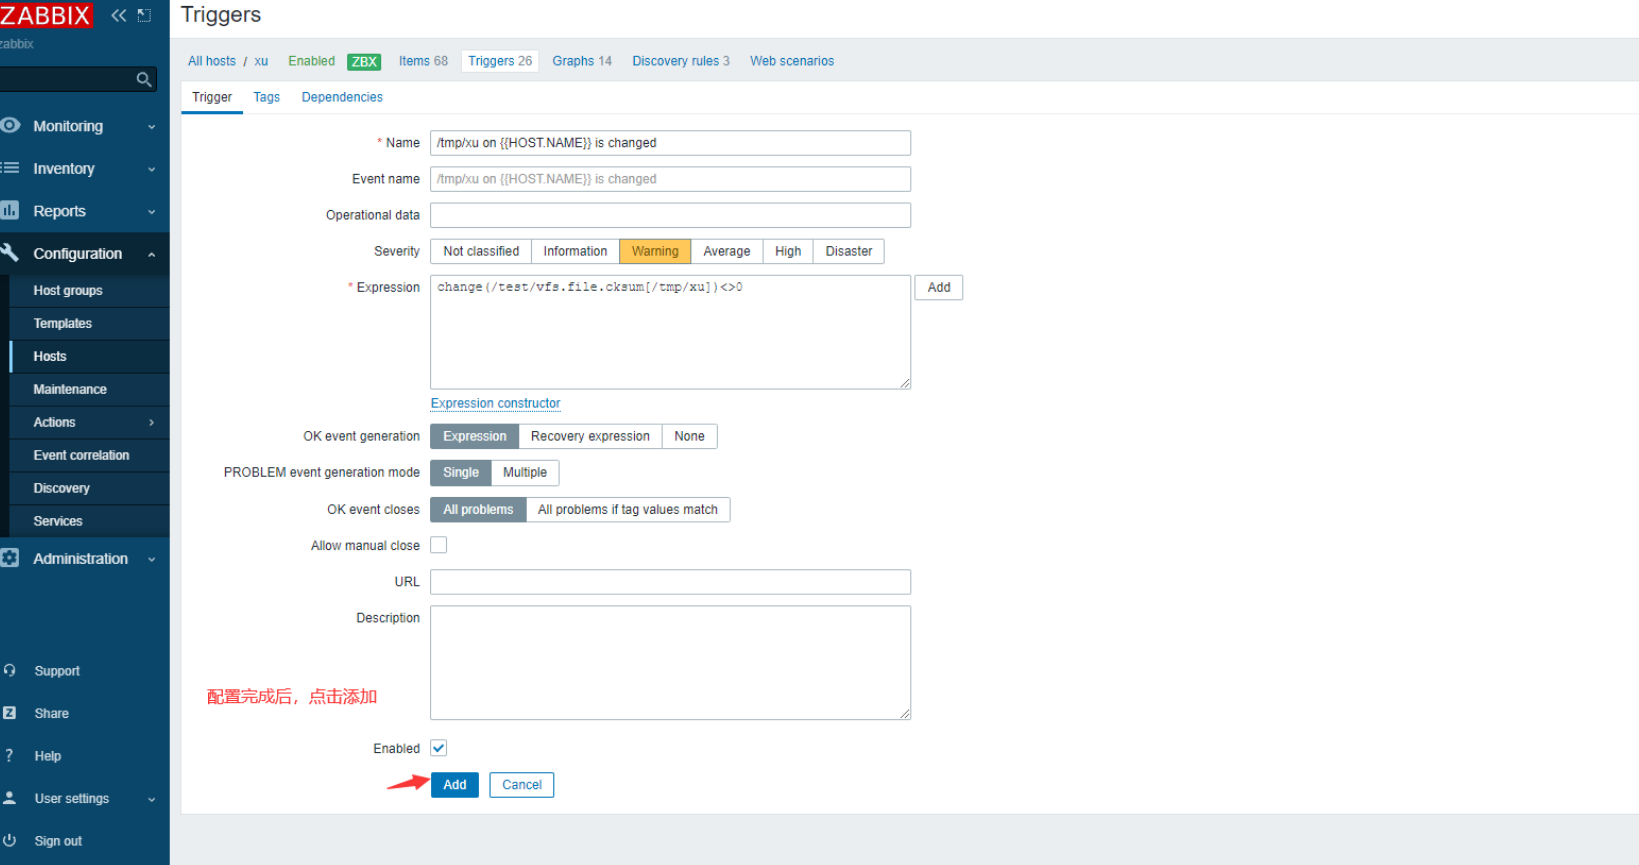Switch to the Dependencies tab
This screenshot has height=865, width=1639.
coord(342,97)
